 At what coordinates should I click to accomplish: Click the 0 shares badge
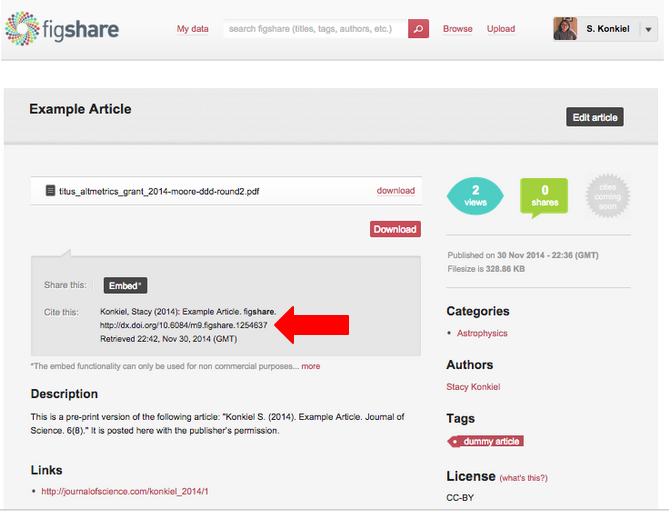coord(544,195)
